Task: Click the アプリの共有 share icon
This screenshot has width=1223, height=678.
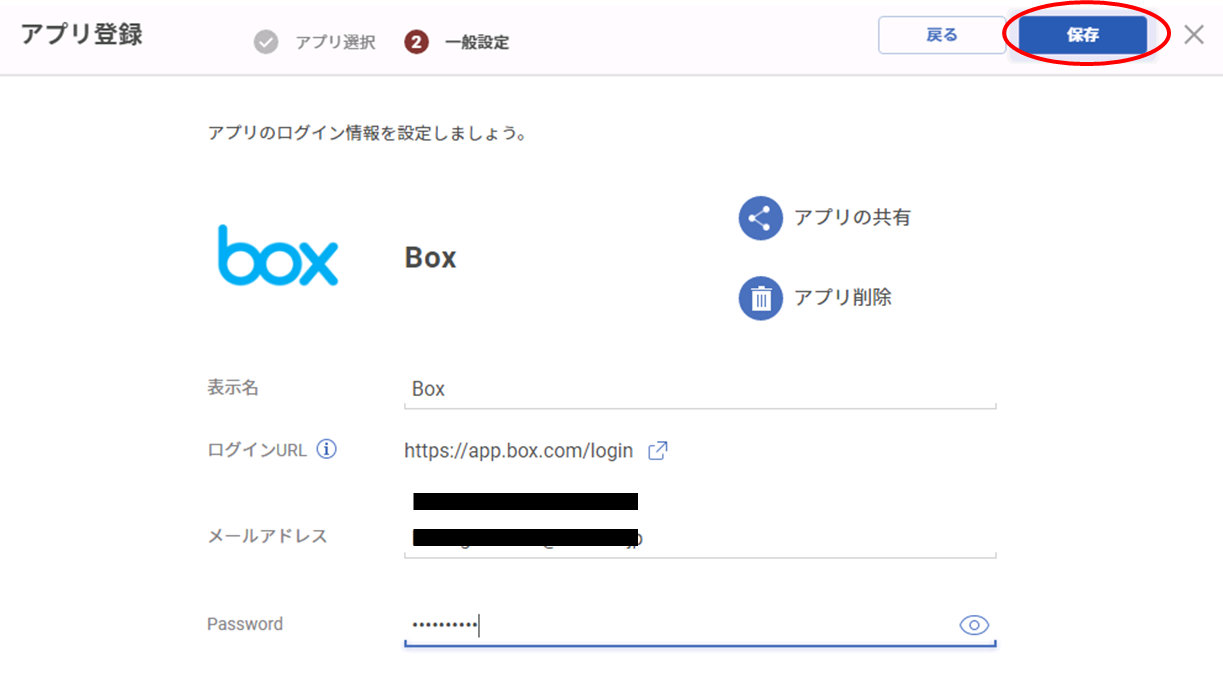Action: pyautogui.click(x=760, y=218)
